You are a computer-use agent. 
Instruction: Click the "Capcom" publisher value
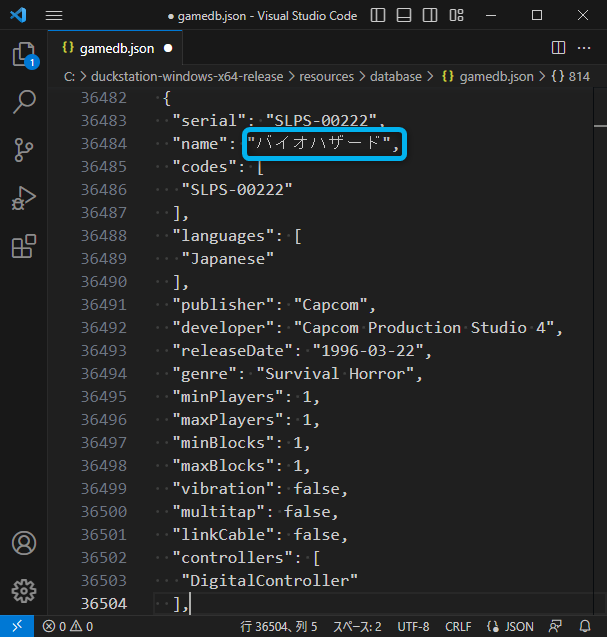click(330, 305)
